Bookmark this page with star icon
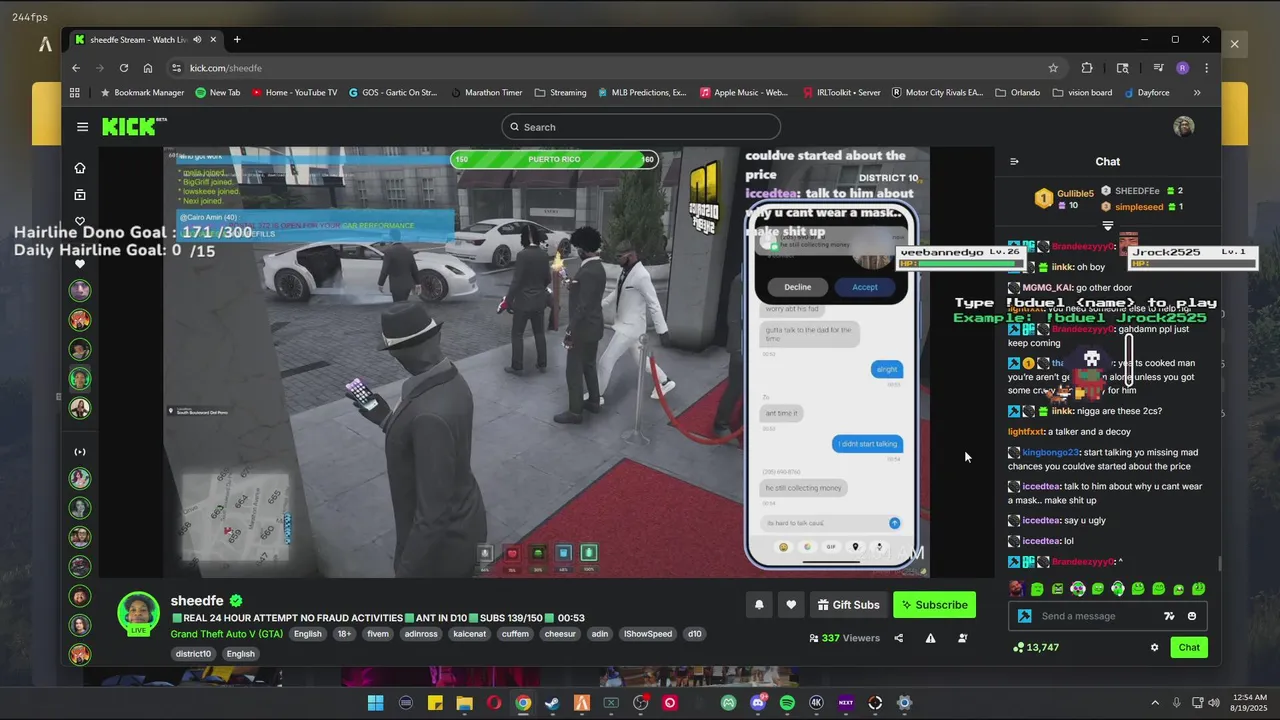Screen dimensions: 1280x720 click(x=1053, y=68)
